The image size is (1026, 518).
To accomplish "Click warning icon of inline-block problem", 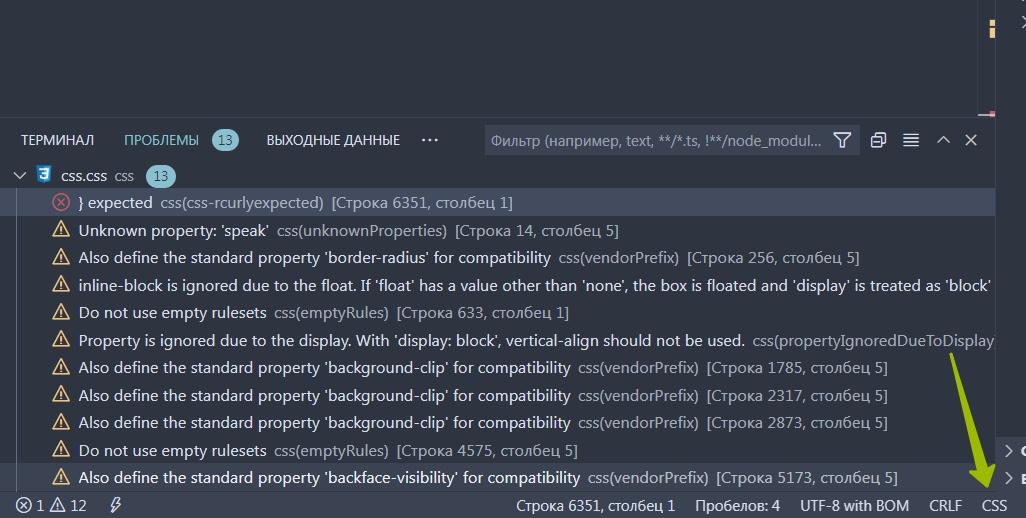I will 61,285.
